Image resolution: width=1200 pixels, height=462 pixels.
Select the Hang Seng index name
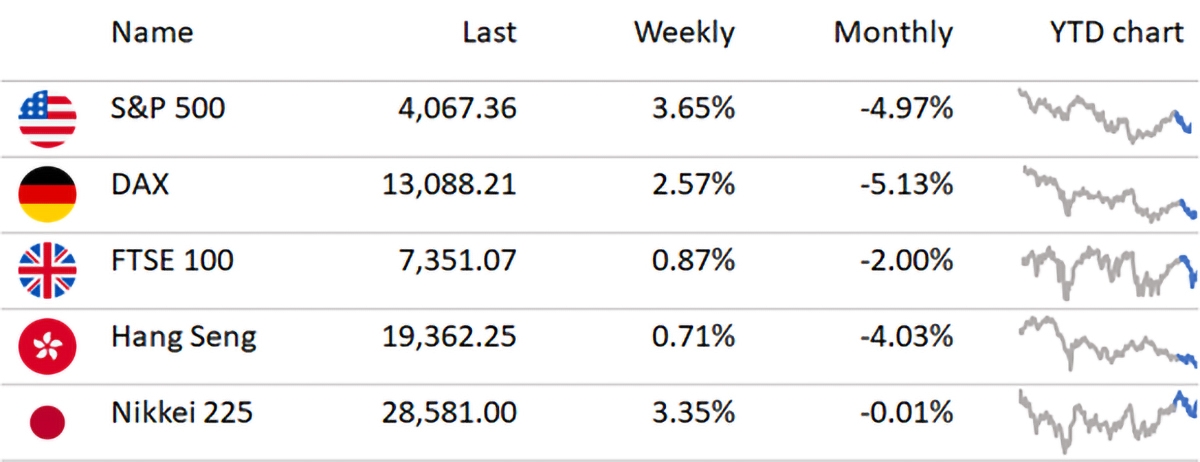coord(184,337)
